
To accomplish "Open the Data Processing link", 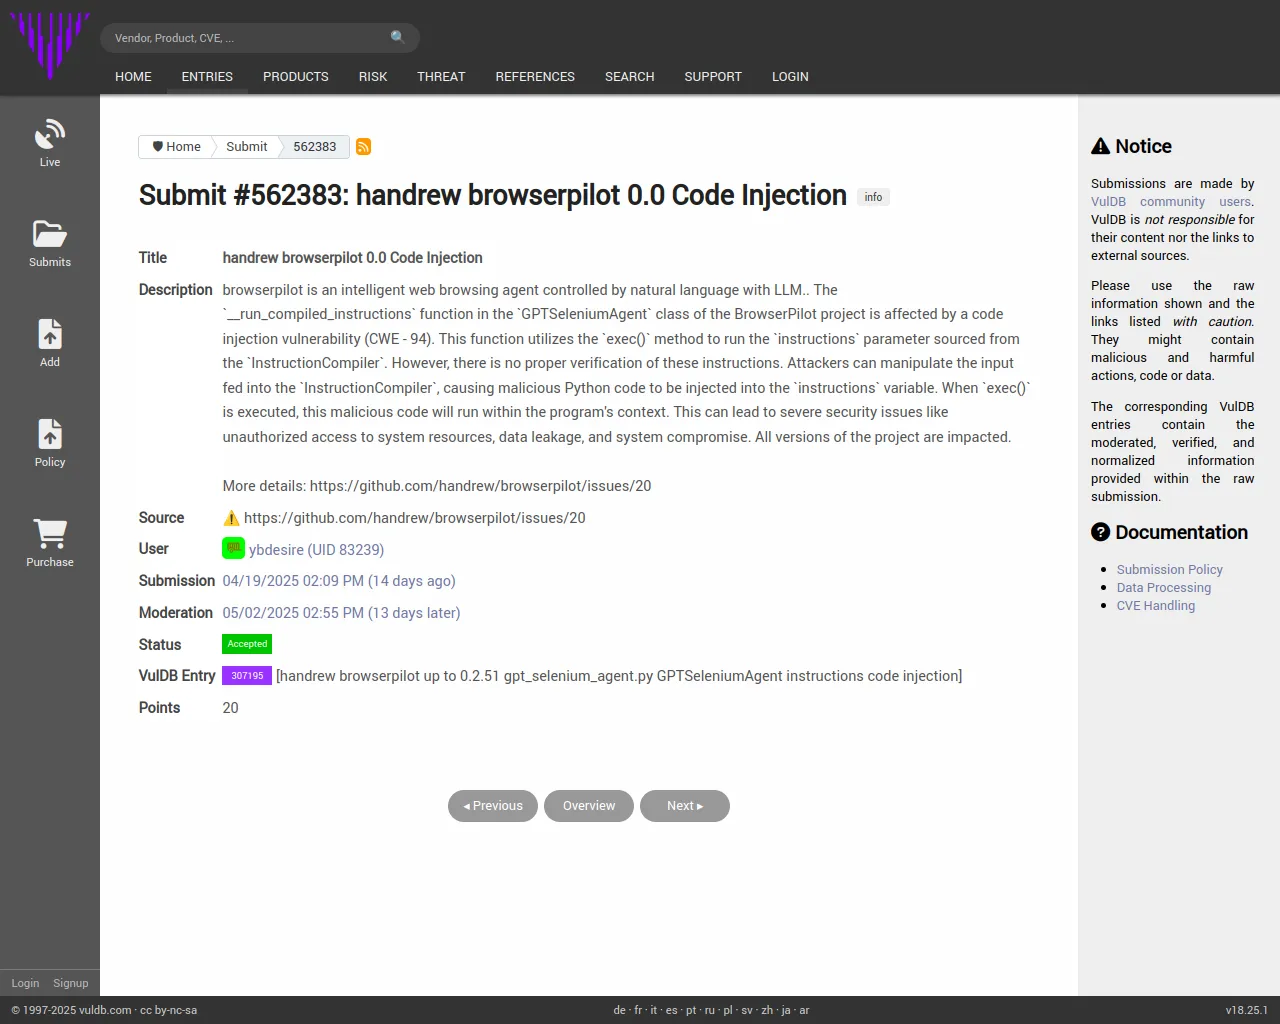I will (1163, 587).
